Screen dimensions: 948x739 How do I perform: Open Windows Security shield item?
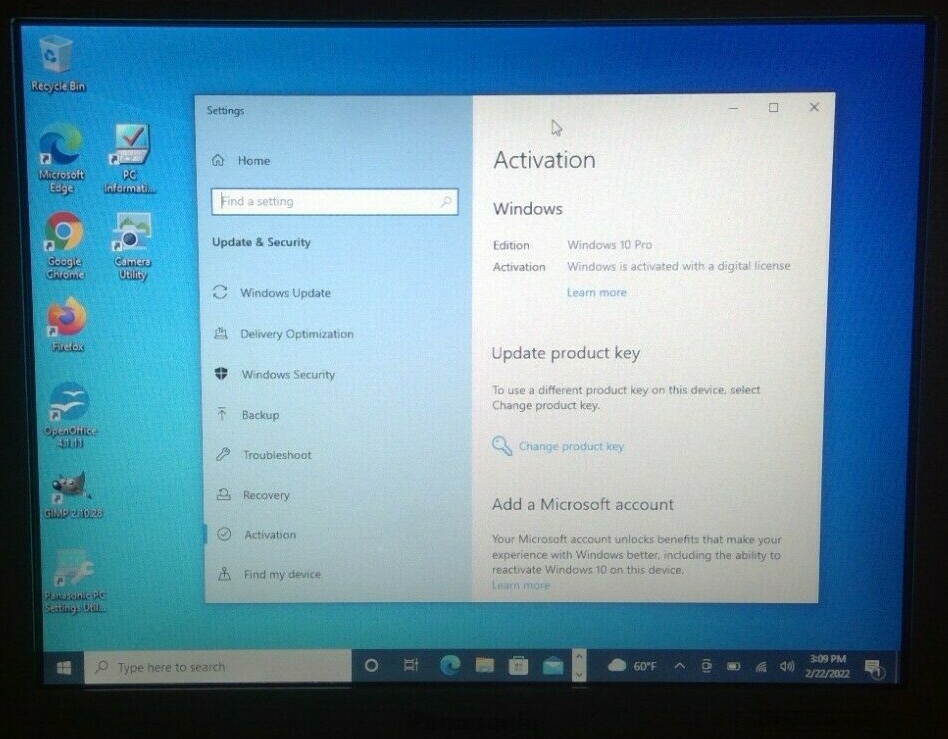tap(274, 374)
